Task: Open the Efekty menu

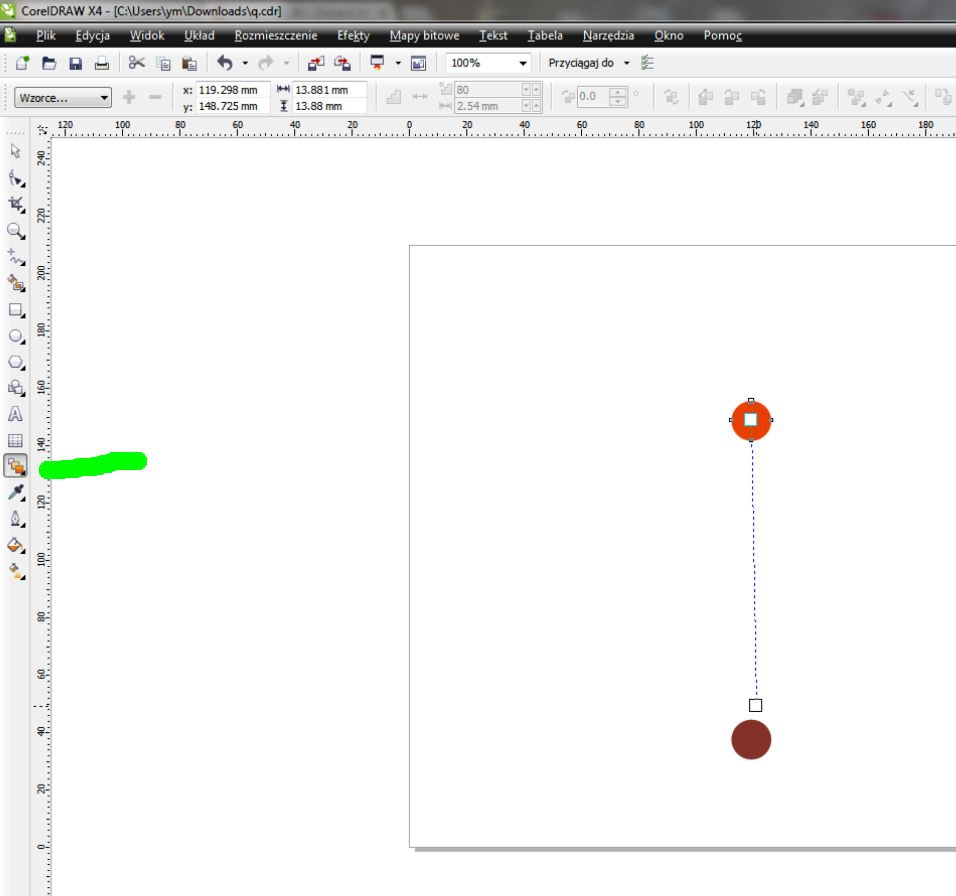Action: coord(353,35)
